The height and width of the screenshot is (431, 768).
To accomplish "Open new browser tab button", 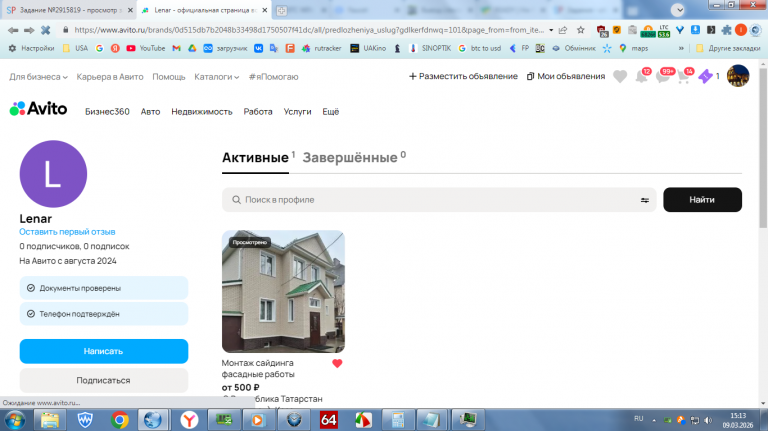I will tap(281, 10).
